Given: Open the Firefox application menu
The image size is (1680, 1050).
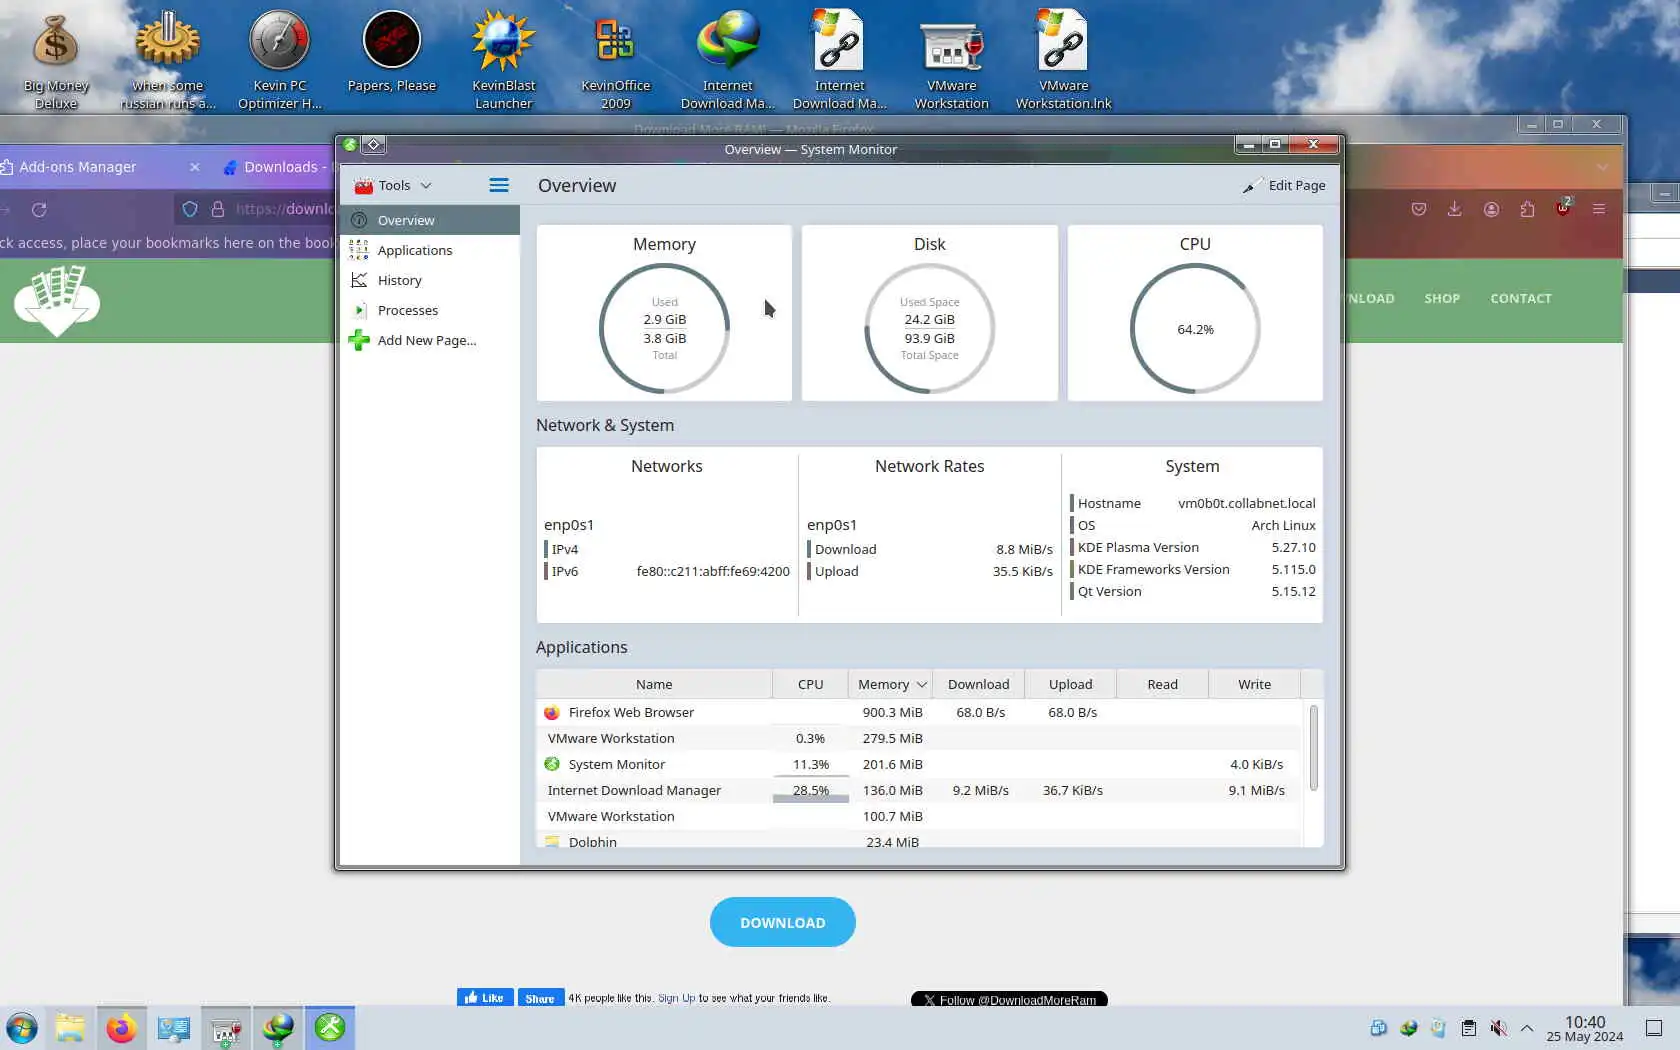Looking at the screenshot, I should click(x=1599, y=209).
